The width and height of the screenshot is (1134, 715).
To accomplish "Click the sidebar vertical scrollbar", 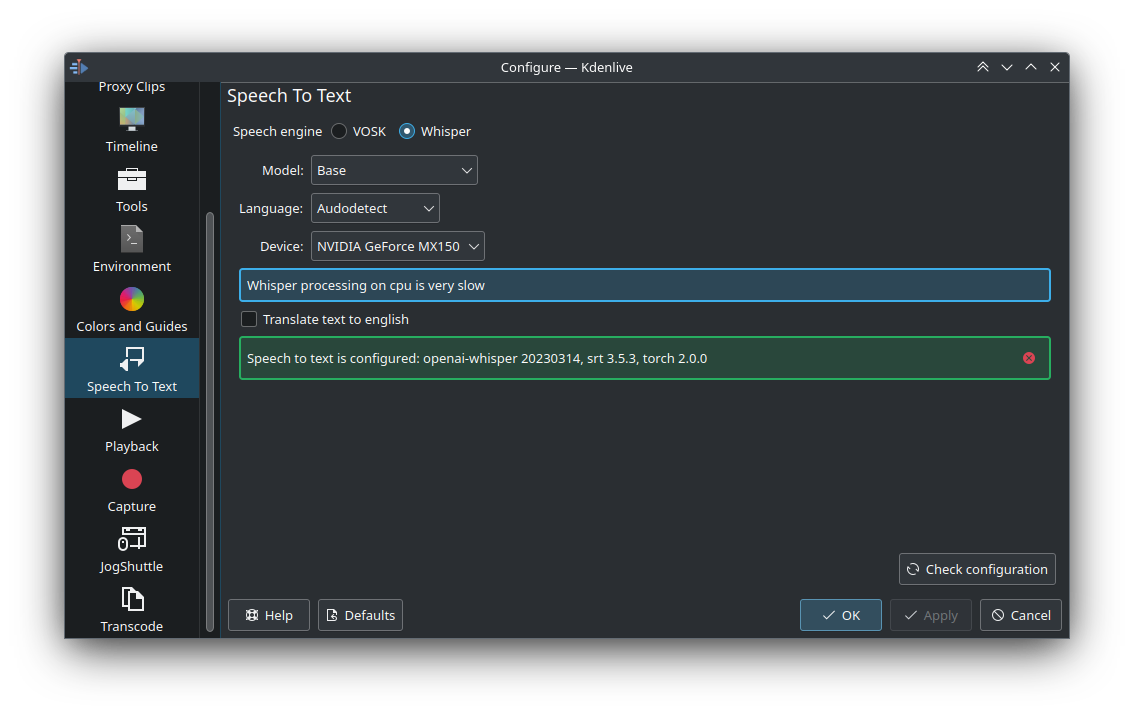I will point(210,420).
